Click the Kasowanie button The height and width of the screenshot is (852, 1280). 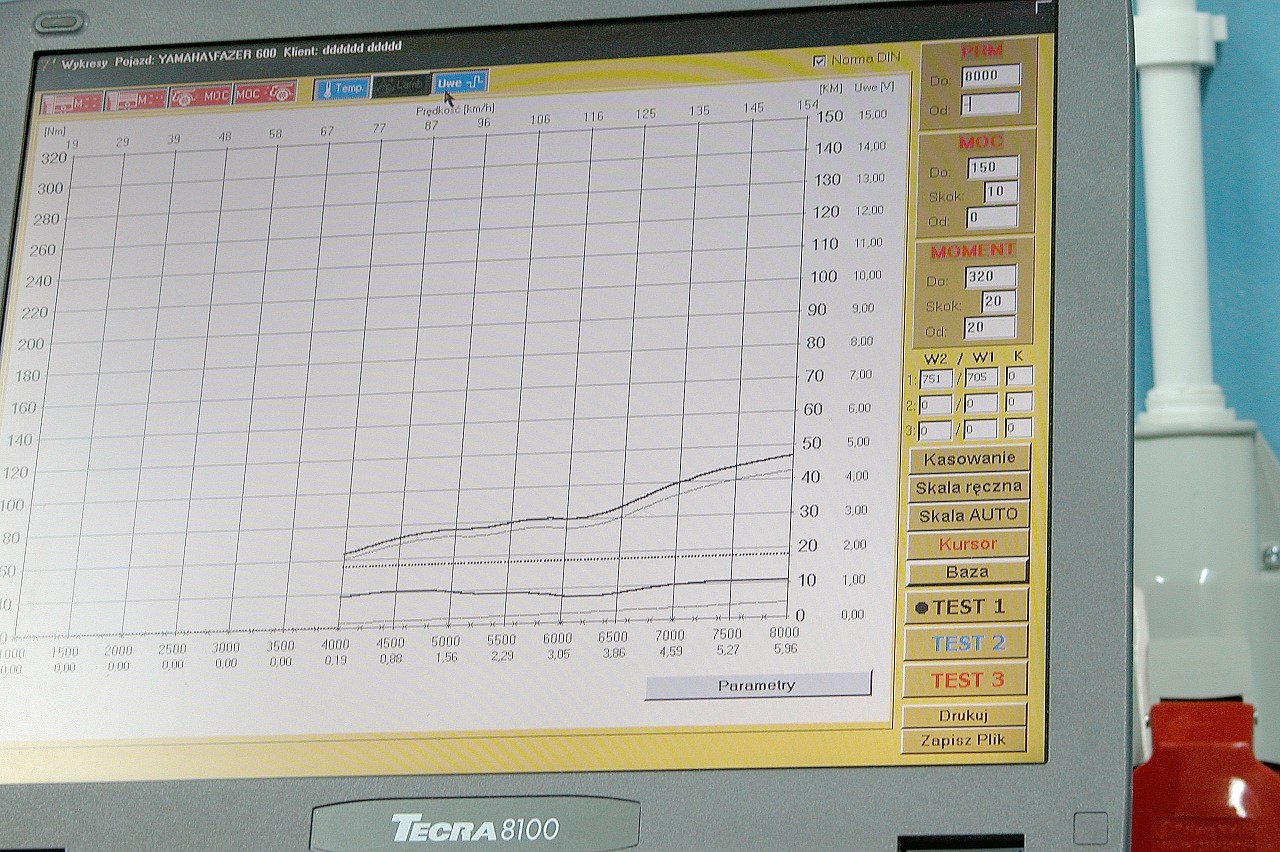click(x=968, y=459)
